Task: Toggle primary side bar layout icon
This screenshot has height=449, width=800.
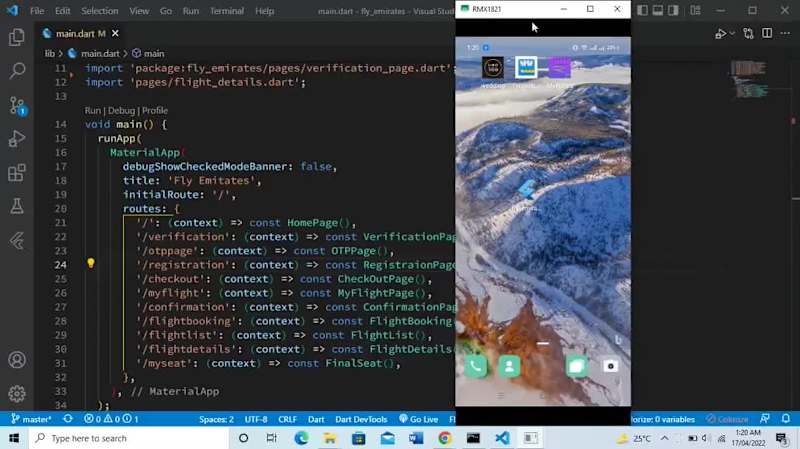Action: click(643, 10)
